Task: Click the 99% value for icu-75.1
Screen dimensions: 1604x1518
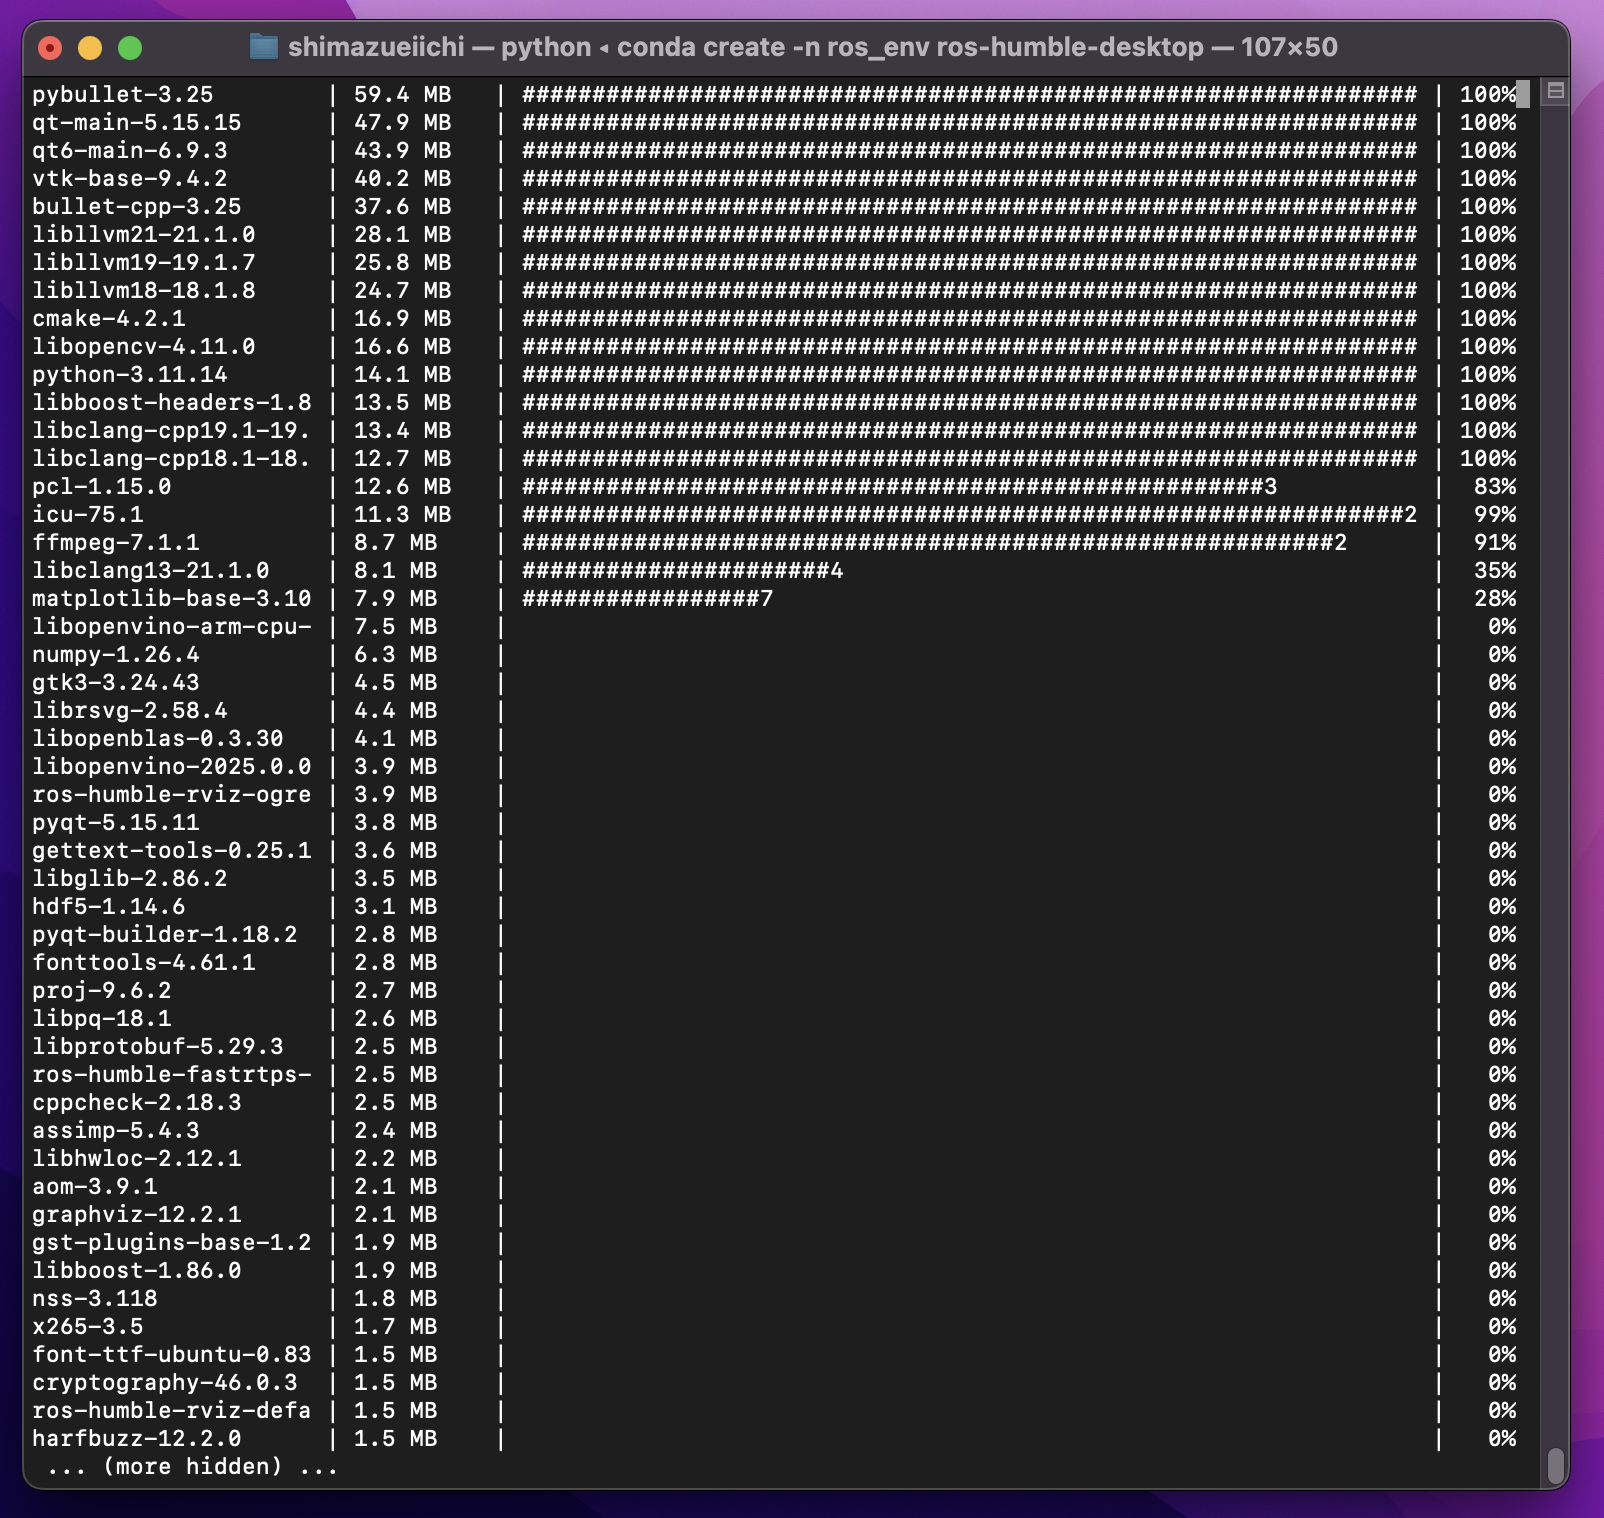Action: click(1495, 514)
